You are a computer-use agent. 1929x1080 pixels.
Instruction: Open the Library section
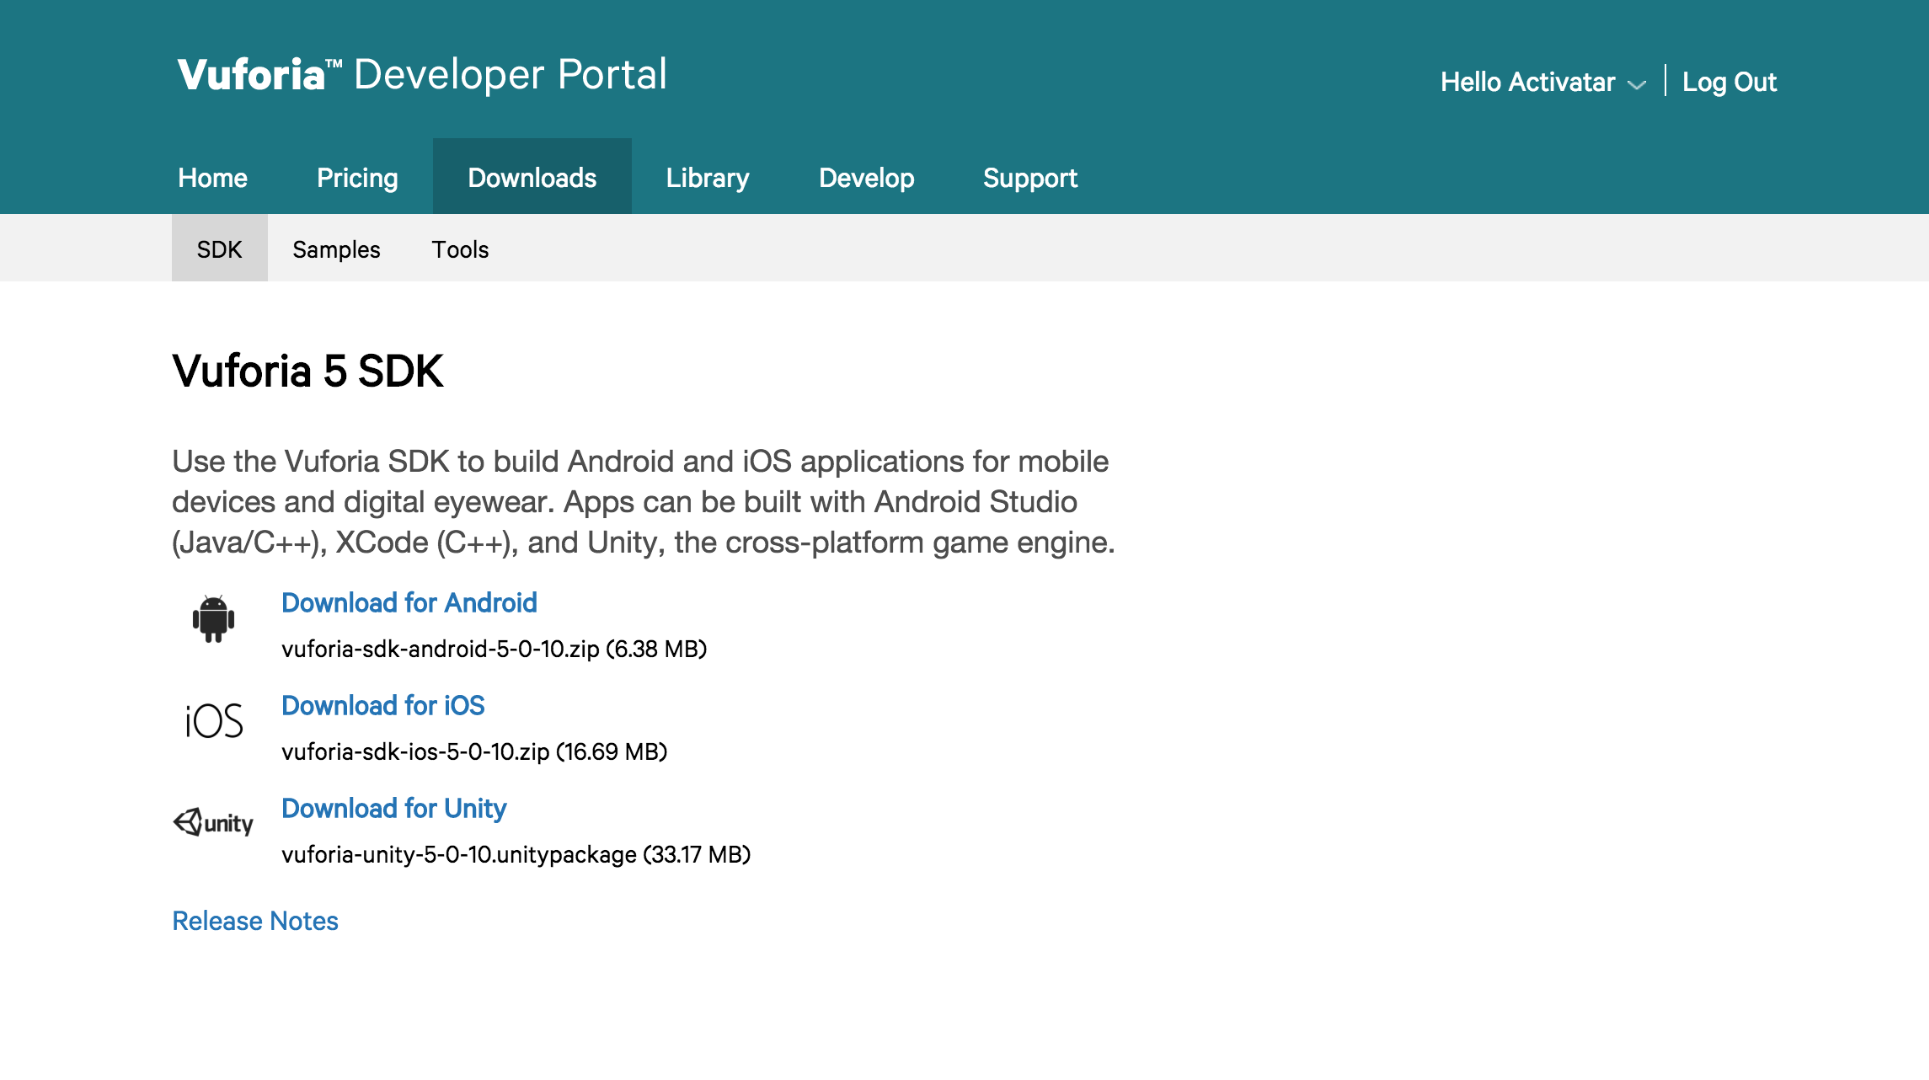pos(707,178)
